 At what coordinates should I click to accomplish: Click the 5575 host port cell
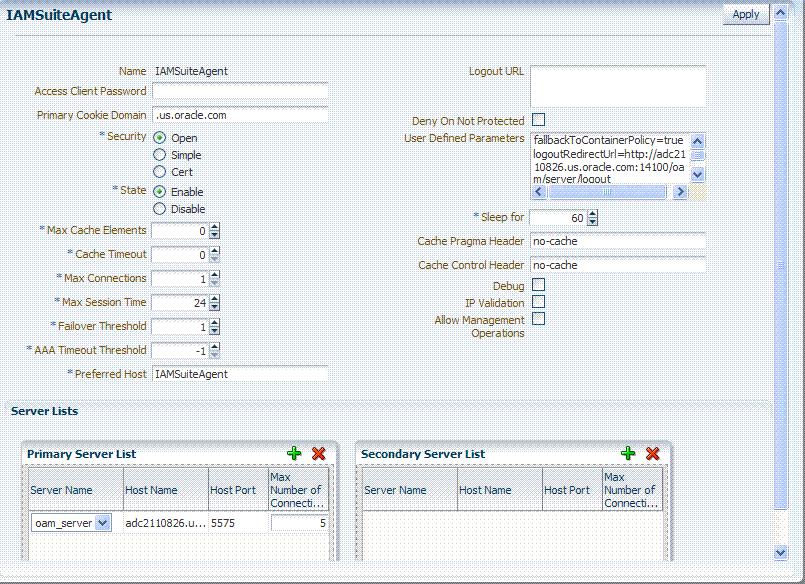pos(238,523)
